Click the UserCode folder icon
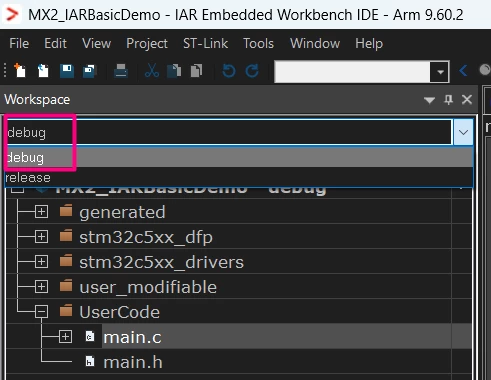491x380 pixels. coord(66,311)
